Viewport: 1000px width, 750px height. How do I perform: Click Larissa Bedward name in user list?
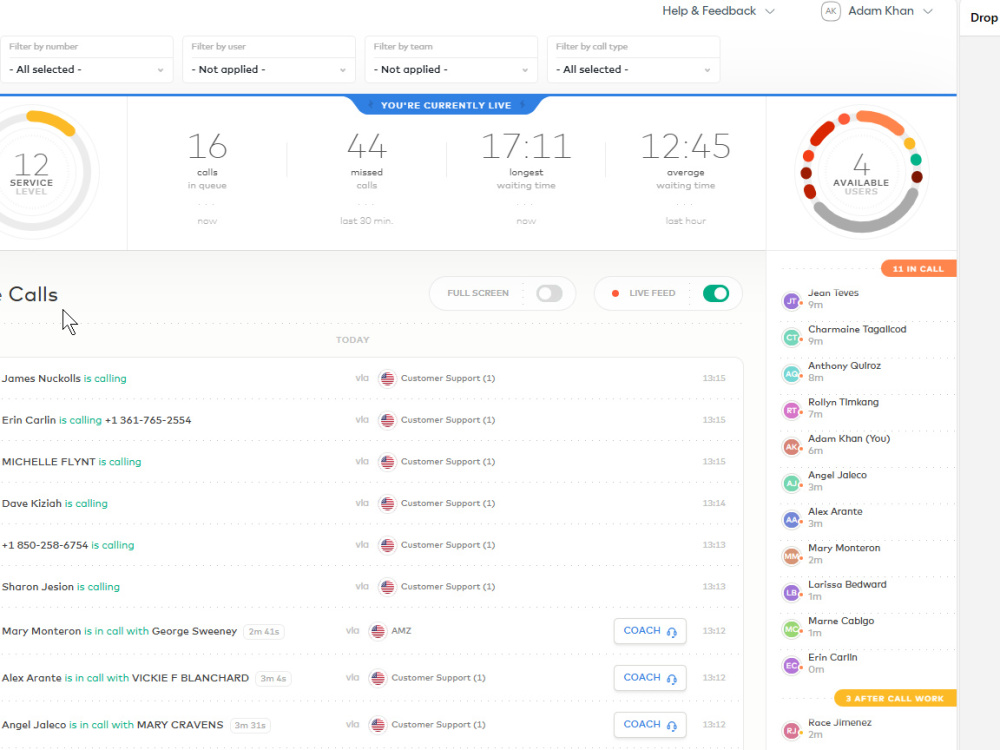[847, 585]
